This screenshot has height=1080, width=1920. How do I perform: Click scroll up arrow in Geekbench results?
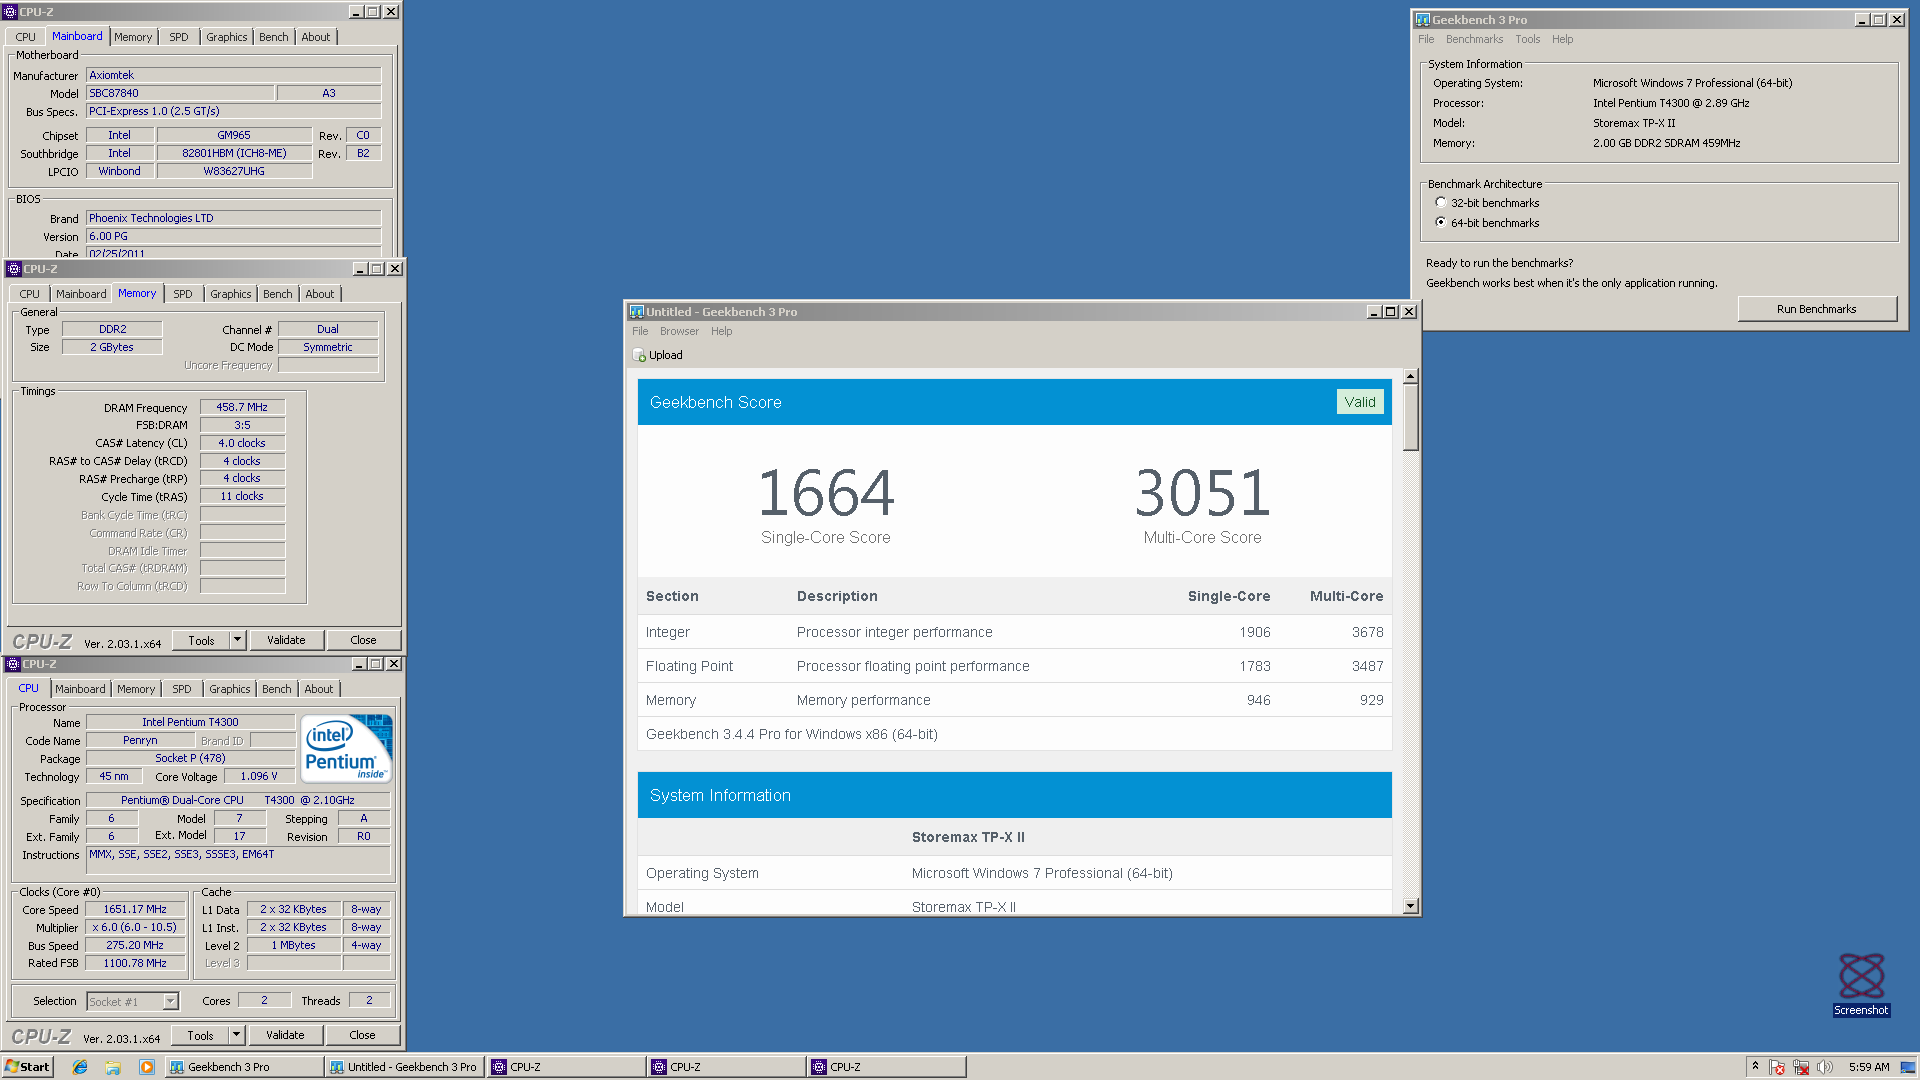pyautogui.click(x=1410, y=377)
